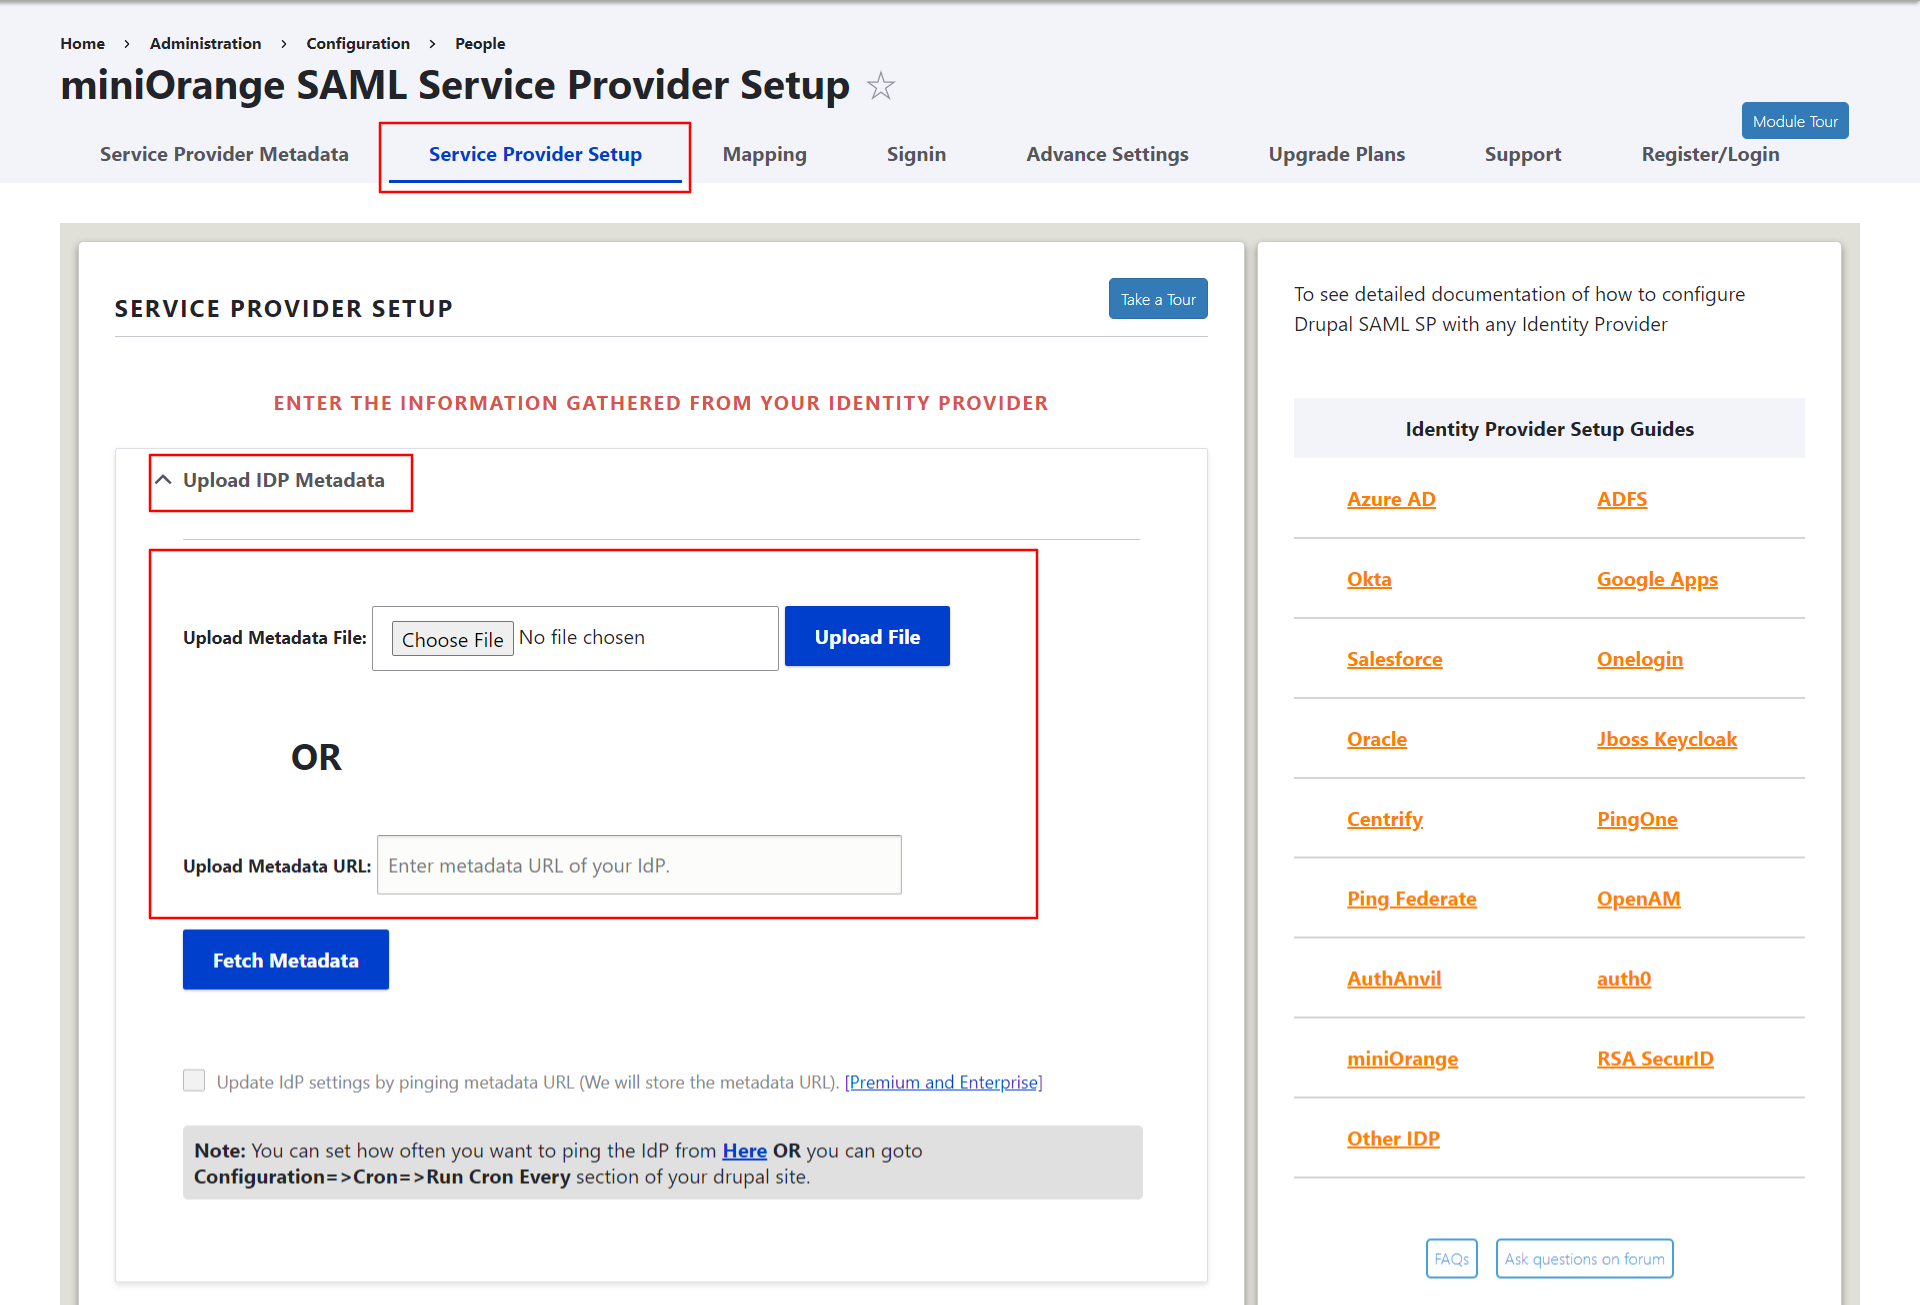
Task: Open the AuthAnvil setup guide
Action: coord(1394,979)
